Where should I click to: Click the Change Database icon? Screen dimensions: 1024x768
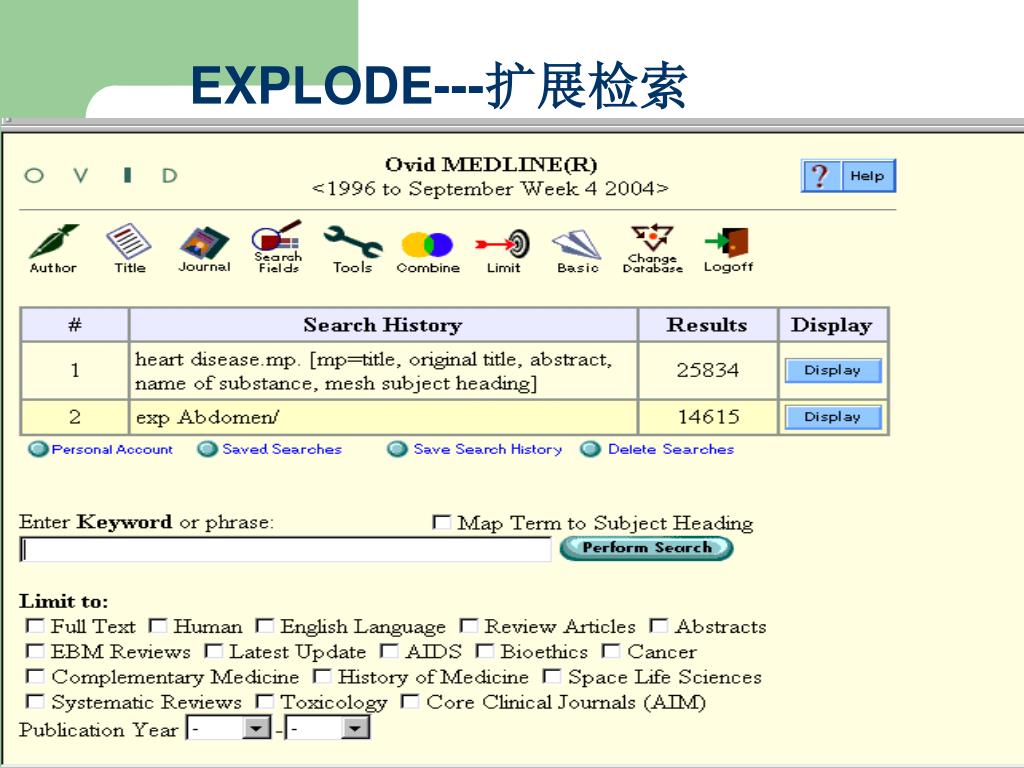[x=652, y=248]
